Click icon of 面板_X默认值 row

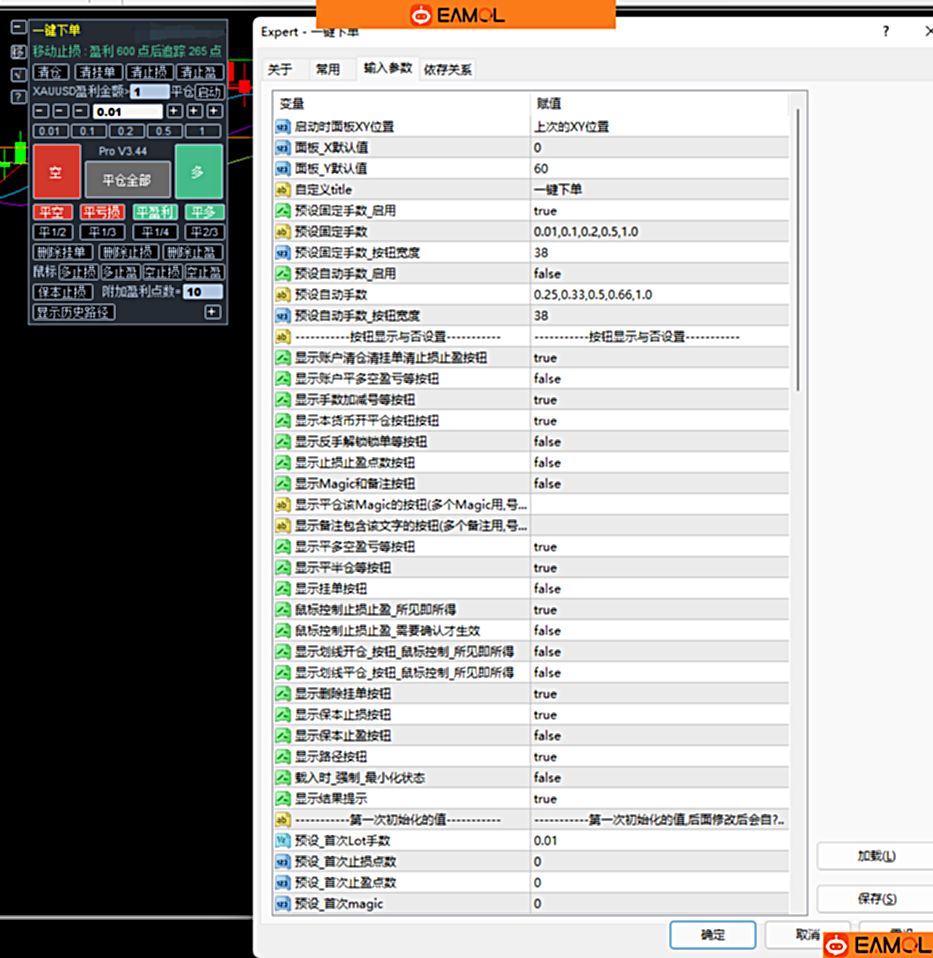(x=282, y=148)
